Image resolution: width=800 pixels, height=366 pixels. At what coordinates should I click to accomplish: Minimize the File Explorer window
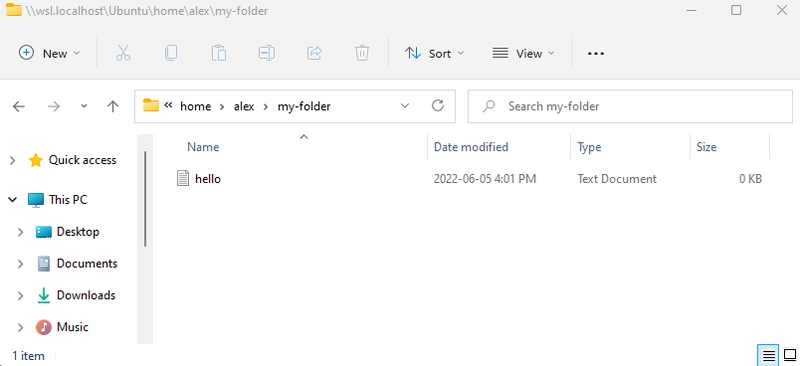click(690, 10)
